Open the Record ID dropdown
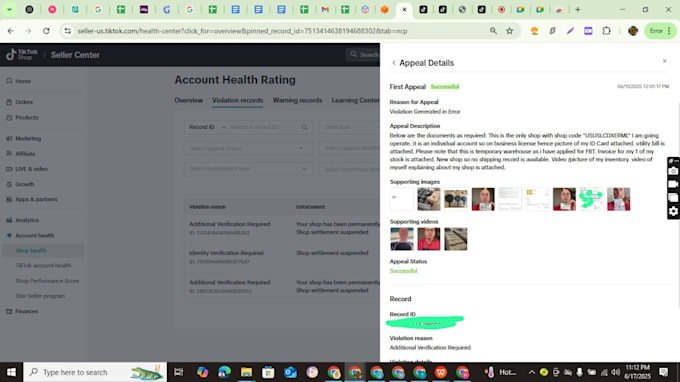Viewport: 680px width, 382px height. coord(206,127)
